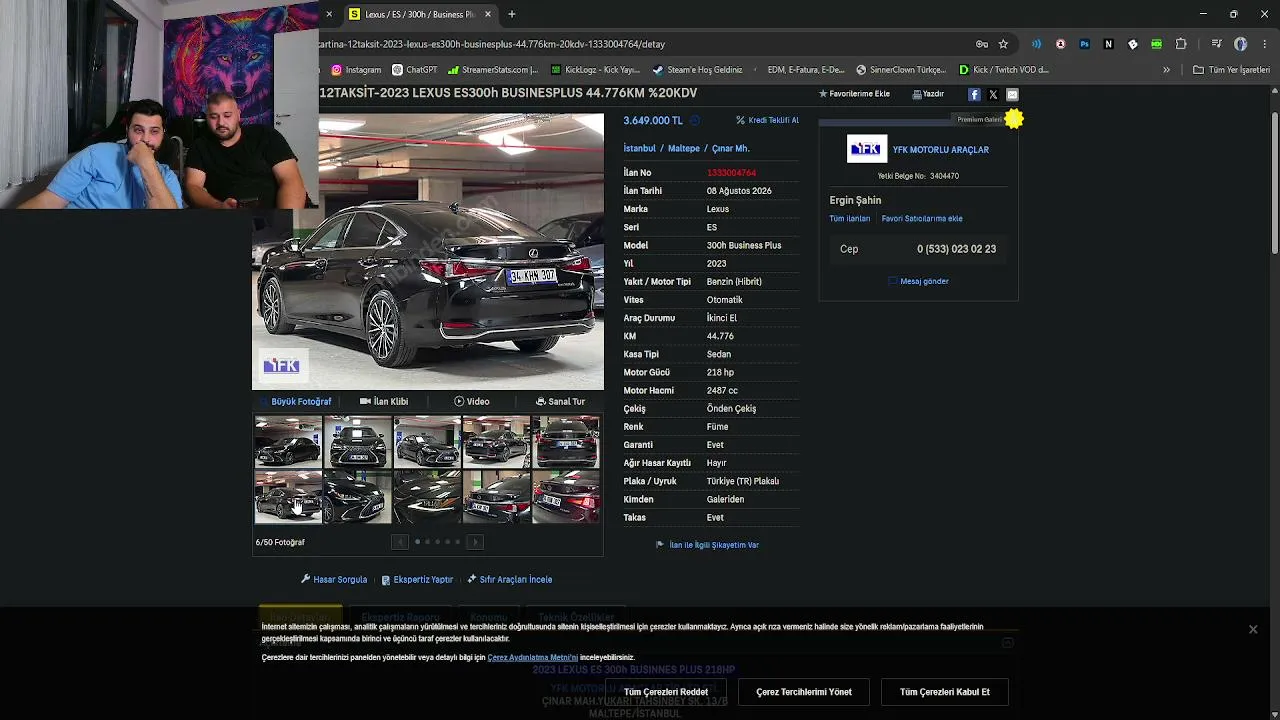Open the media control playlist icon
Image resolution: width=1280 pixels, height=720 pixels.
[x=1216, y=44]
